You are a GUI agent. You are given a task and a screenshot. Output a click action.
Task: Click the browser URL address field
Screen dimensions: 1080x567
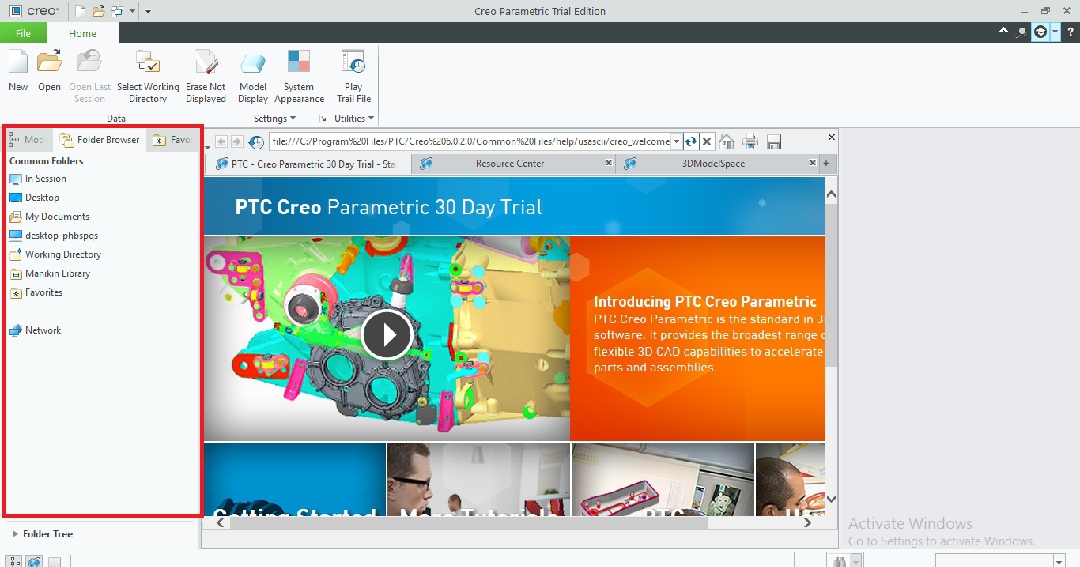[x=468, y=142]
